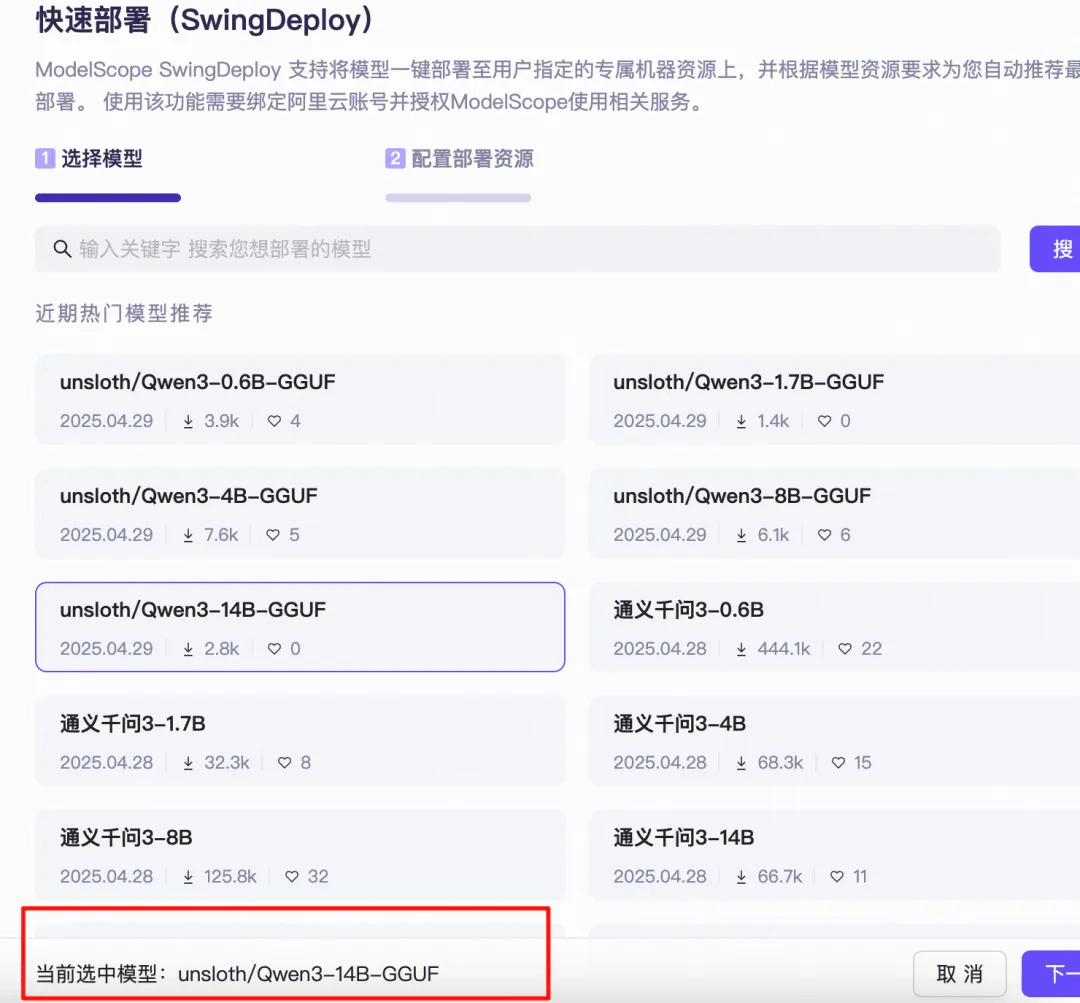Select the 通义千问3-4B model card

coord(834,741)
